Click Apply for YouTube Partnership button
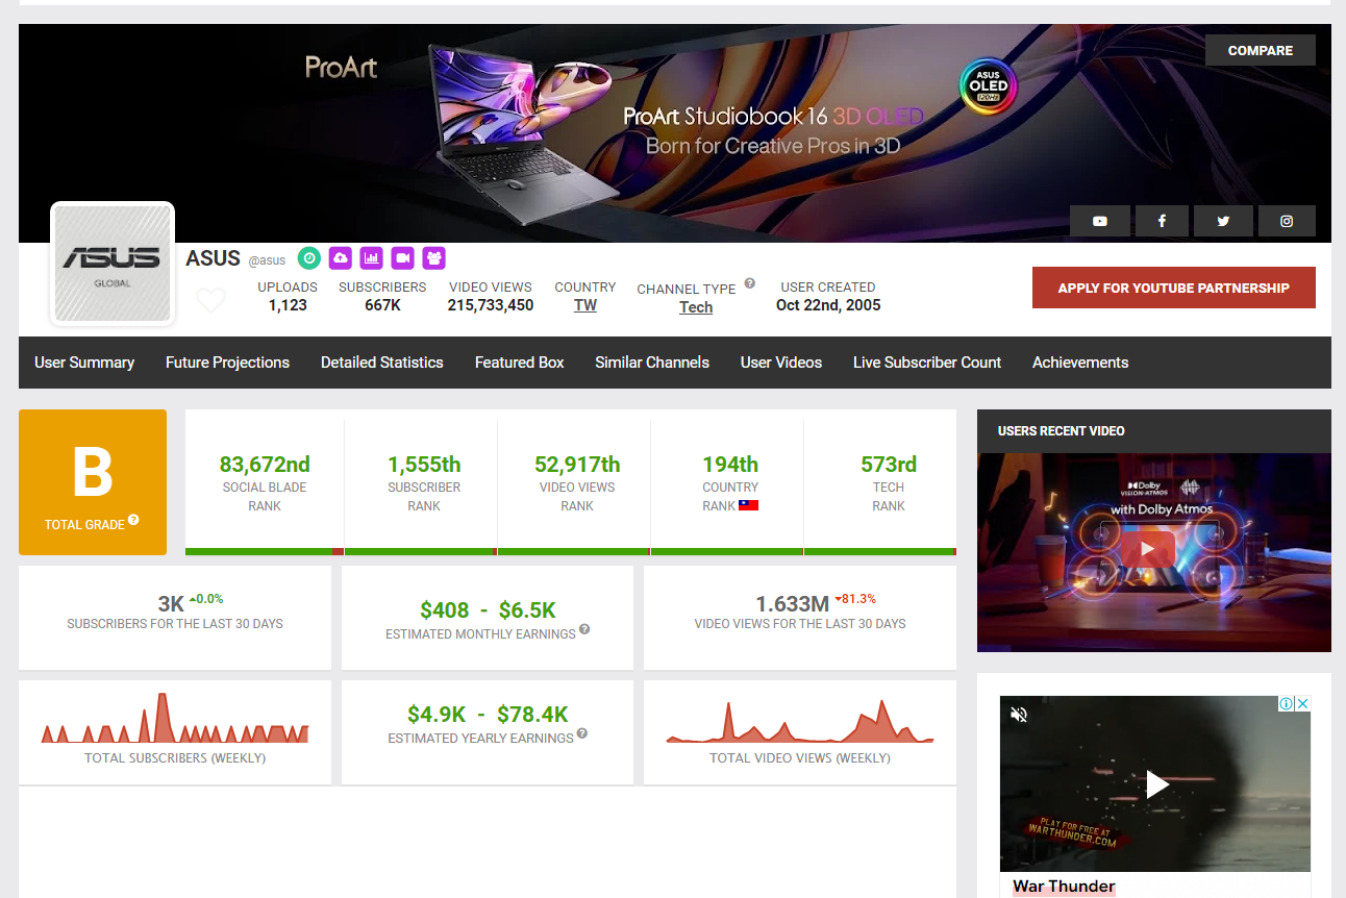Screen dimensions: 1346x898 click(1174, 287)
